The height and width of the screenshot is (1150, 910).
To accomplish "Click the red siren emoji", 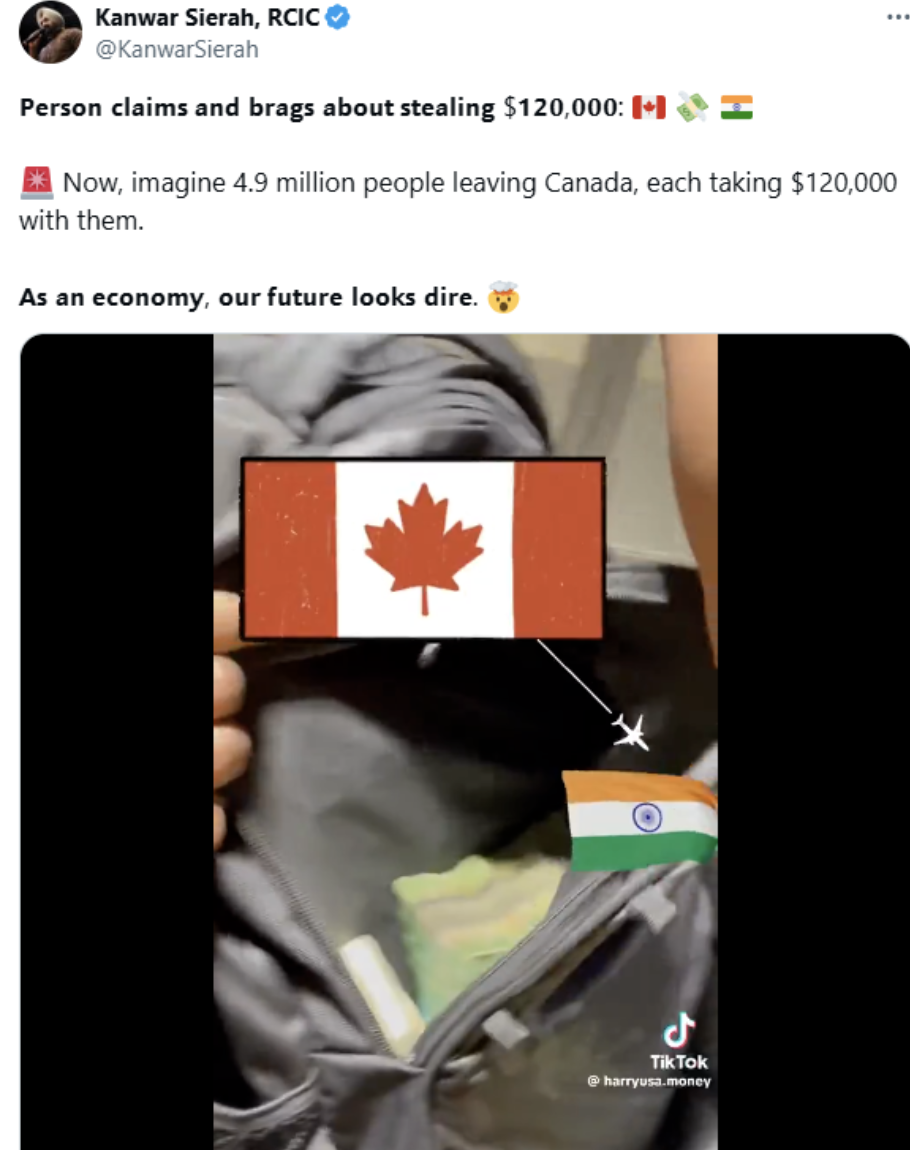I will point(37,183).
